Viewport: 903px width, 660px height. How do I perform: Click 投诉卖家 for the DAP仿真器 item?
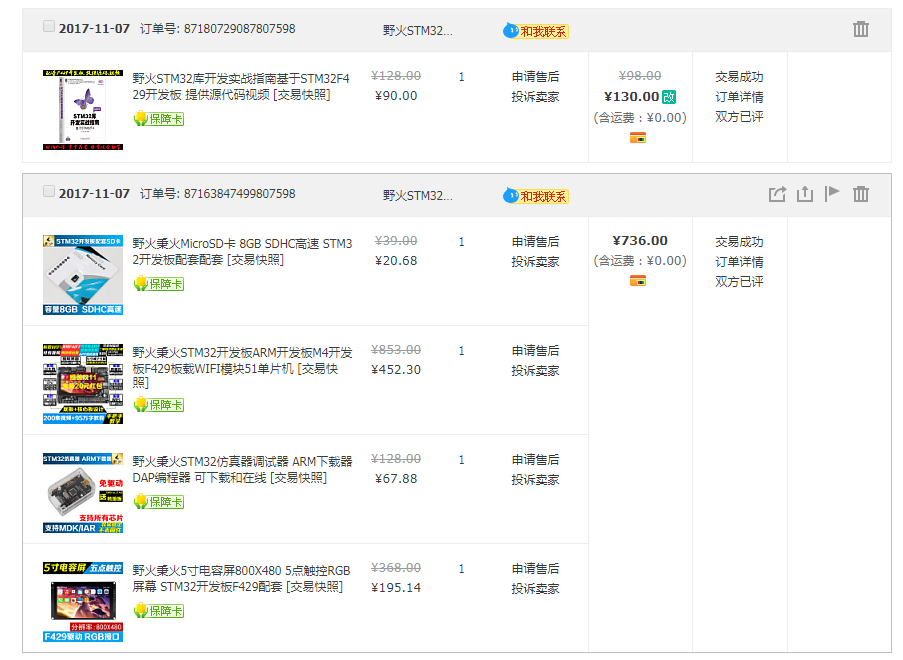pyautogui.click(x=535, y=480)
